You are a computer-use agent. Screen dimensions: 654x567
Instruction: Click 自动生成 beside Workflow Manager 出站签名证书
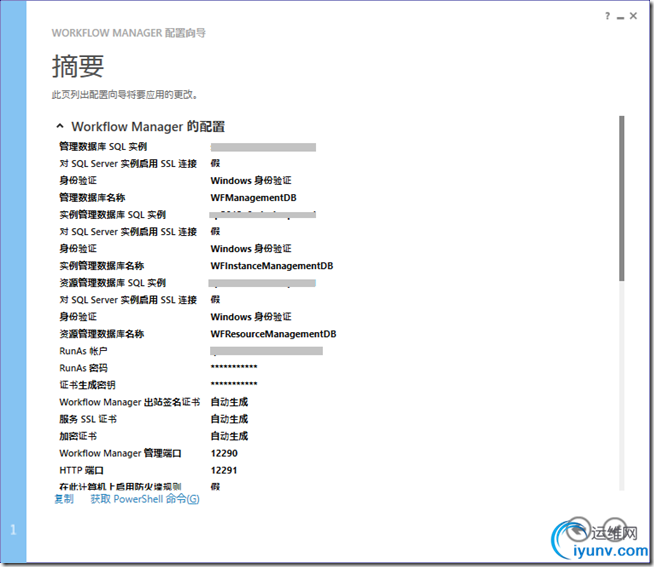pyautogui.click(x=229, y=402)
